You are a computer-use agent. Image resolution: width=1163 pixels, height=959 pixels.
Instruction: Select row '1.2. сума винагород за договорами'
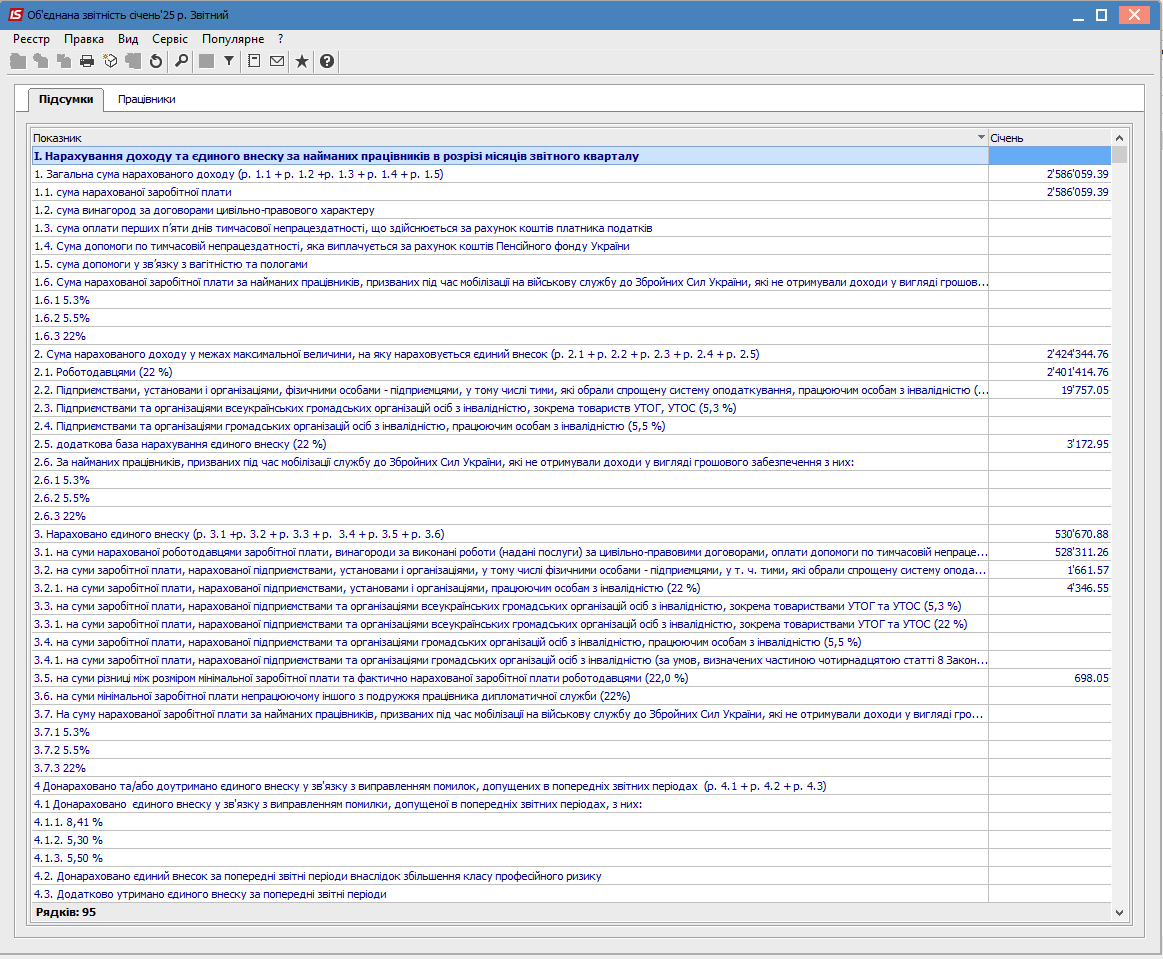click(x=571, y=210)
